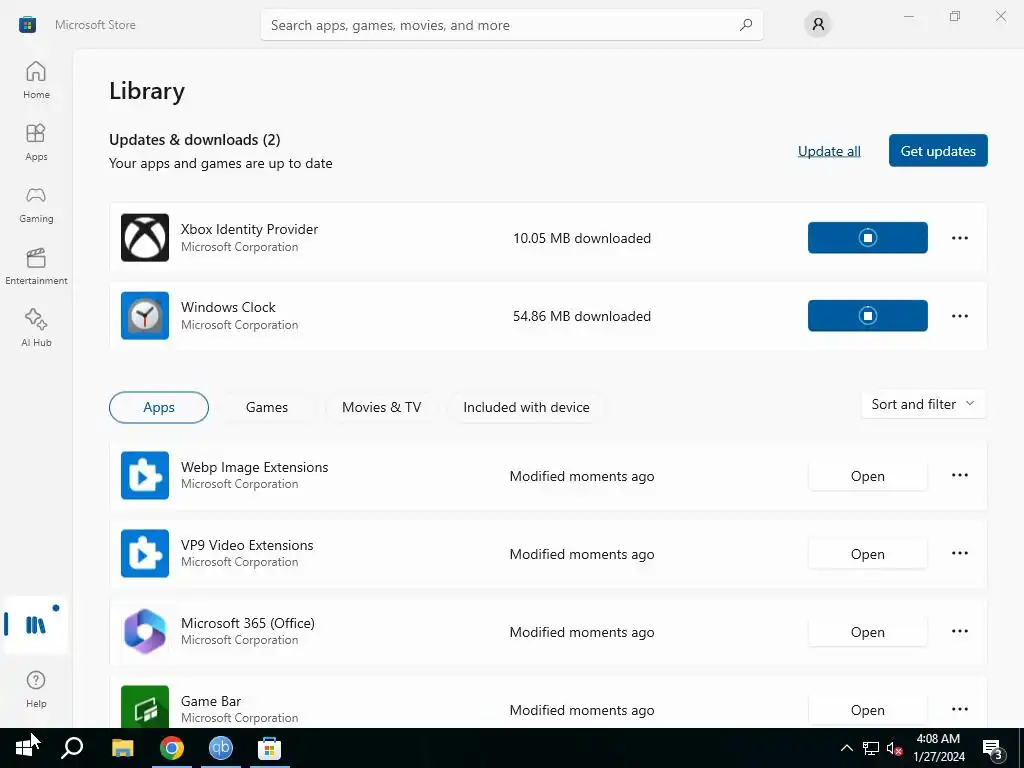Click the search magnifier icon

(746, 25)
